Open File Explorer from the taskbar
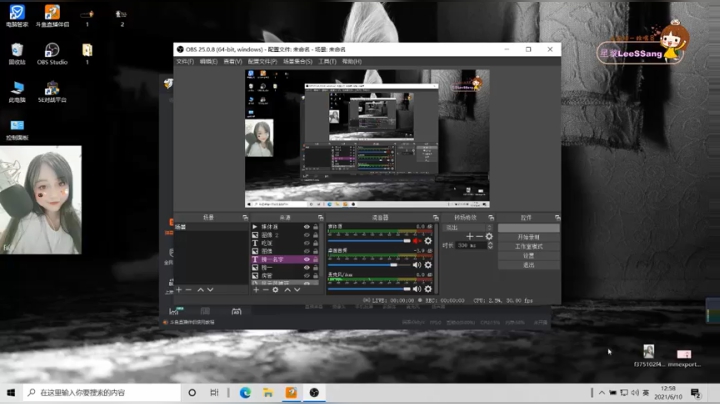Image resolution: width=720 pixels, height=404 pixels. pos(268,393)
